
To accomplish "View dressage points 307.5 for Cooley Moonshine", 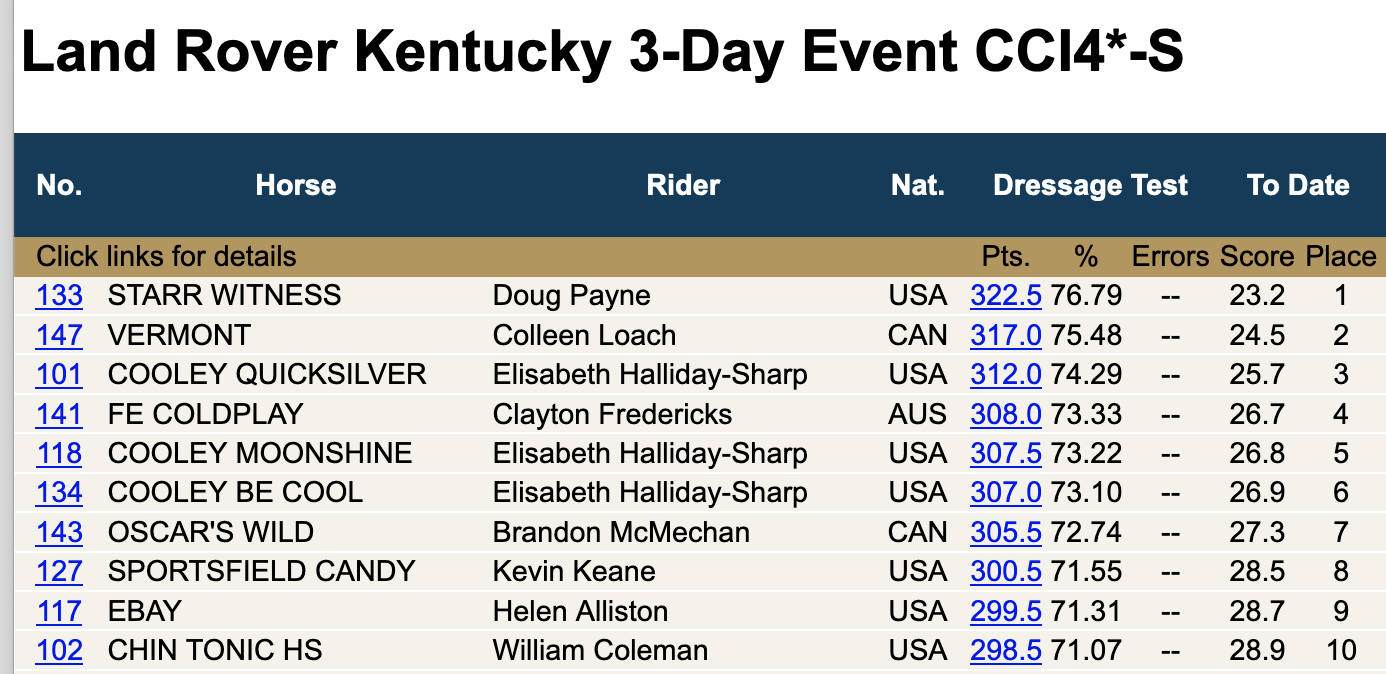I will (x=1006, y=454).
